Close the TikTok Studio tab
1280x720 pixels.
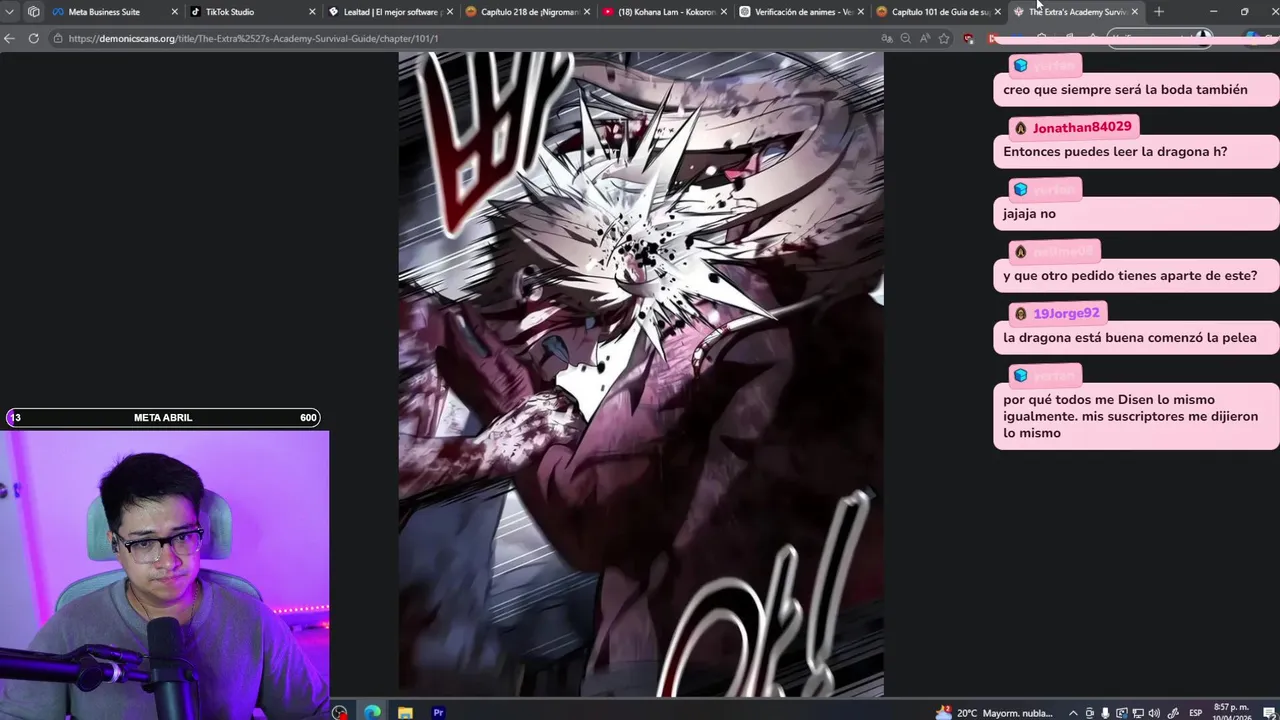pyautogui.click(x=312, y=12)
